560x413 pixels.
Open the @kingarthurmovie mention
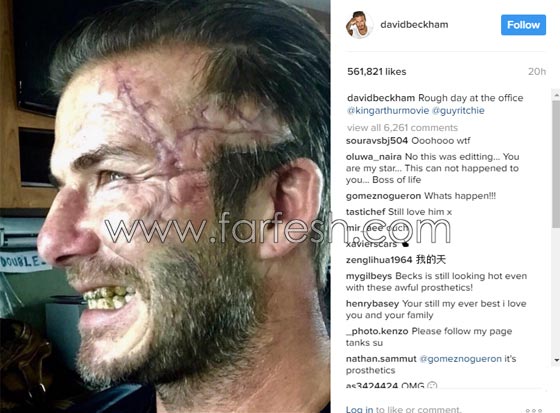pyautogui.click(x=388, y=110)
